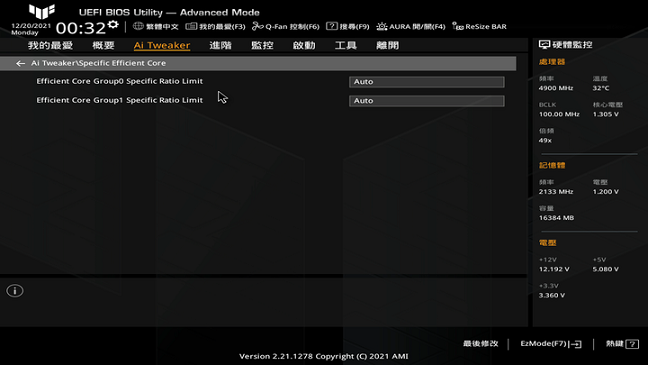Open the 監控 tab
Viewport: 648px width, 365px height.
click(262, 45)
